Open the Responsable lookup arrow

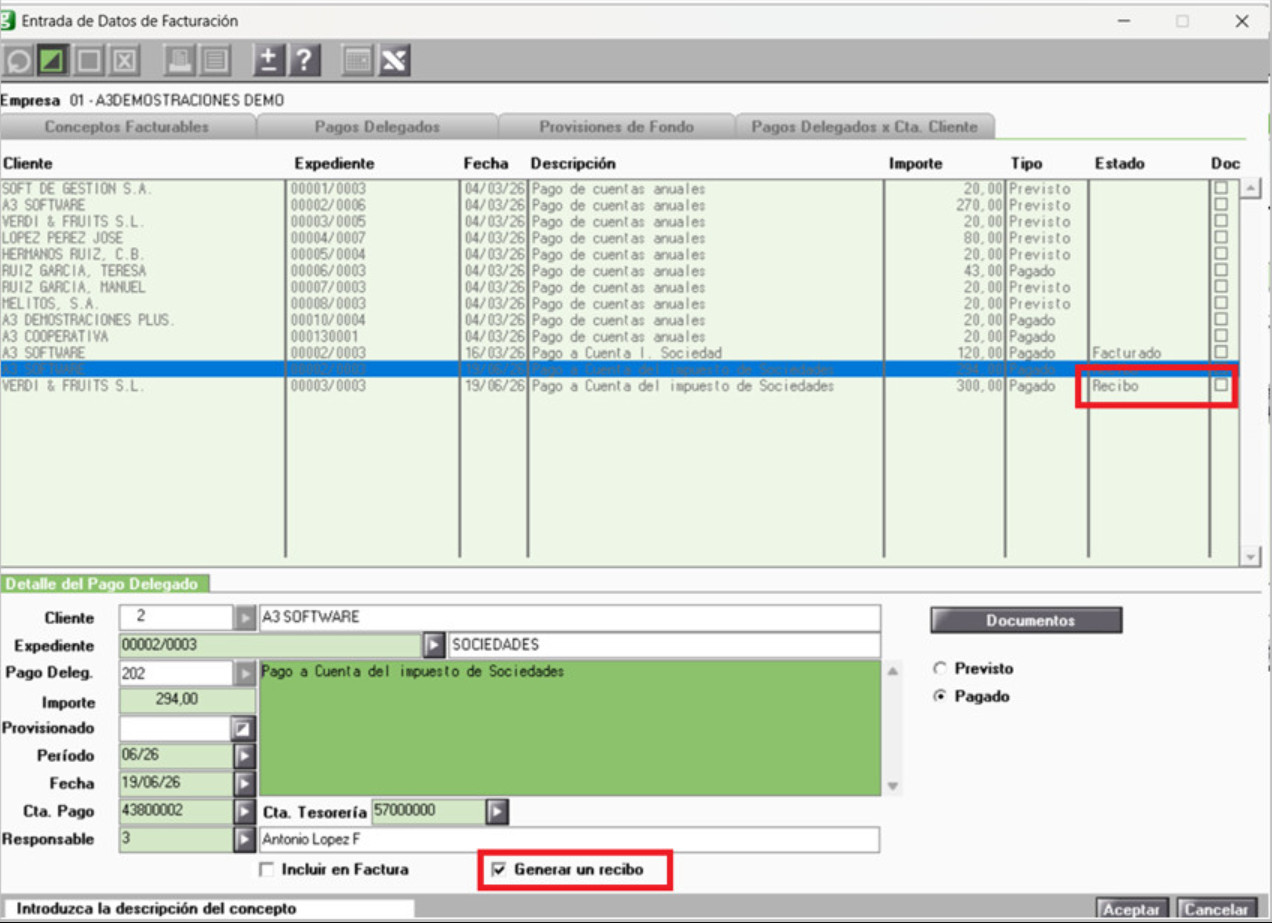tap(244, 839)
